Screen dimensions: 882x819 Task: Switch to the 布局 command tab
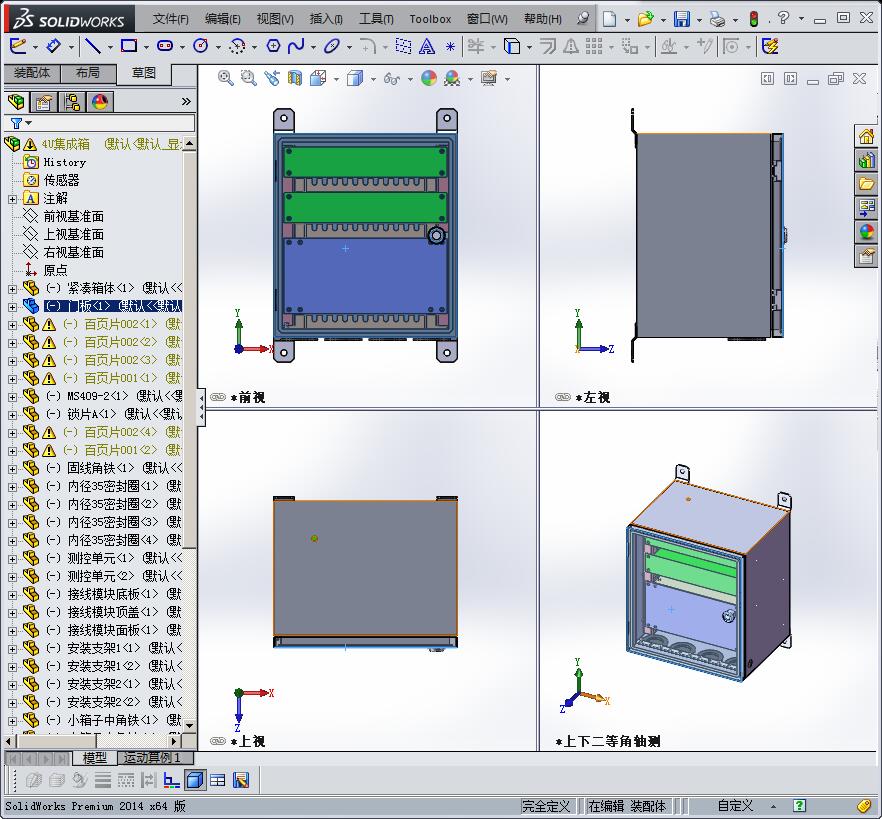click(88, 73)
